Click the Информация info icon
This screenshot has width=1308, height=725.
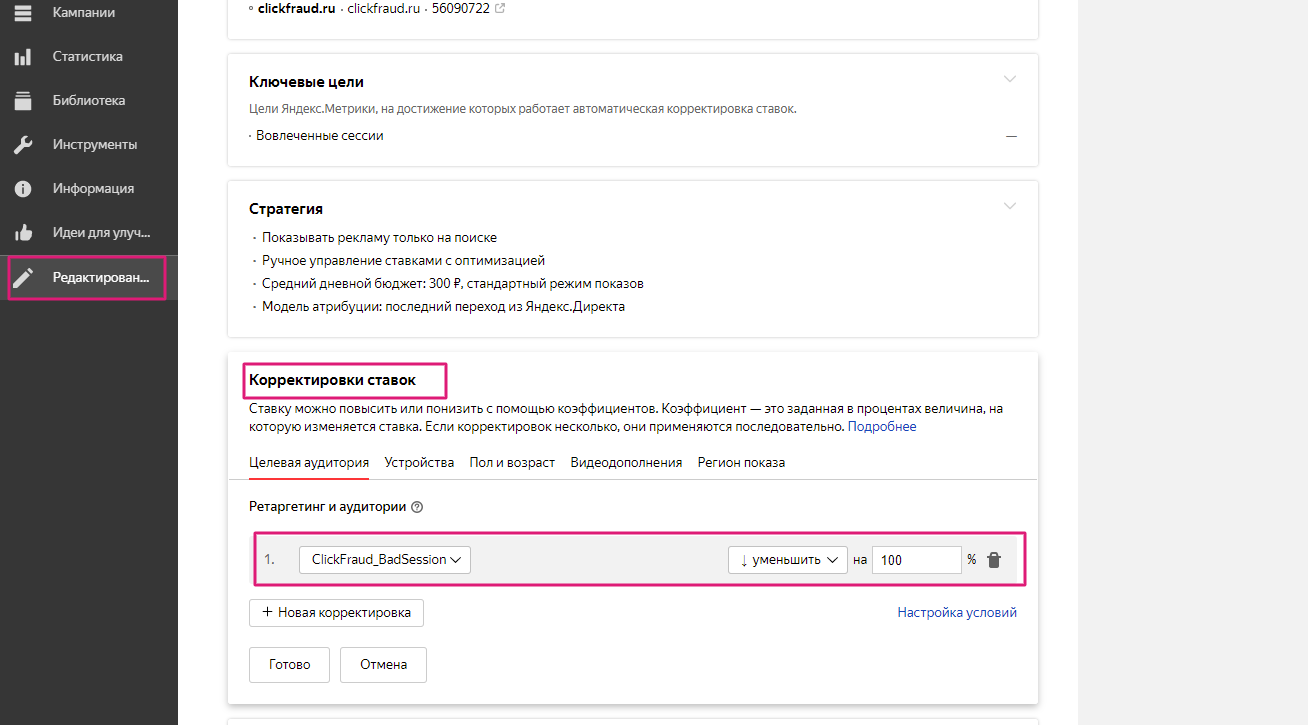point(23,189)
